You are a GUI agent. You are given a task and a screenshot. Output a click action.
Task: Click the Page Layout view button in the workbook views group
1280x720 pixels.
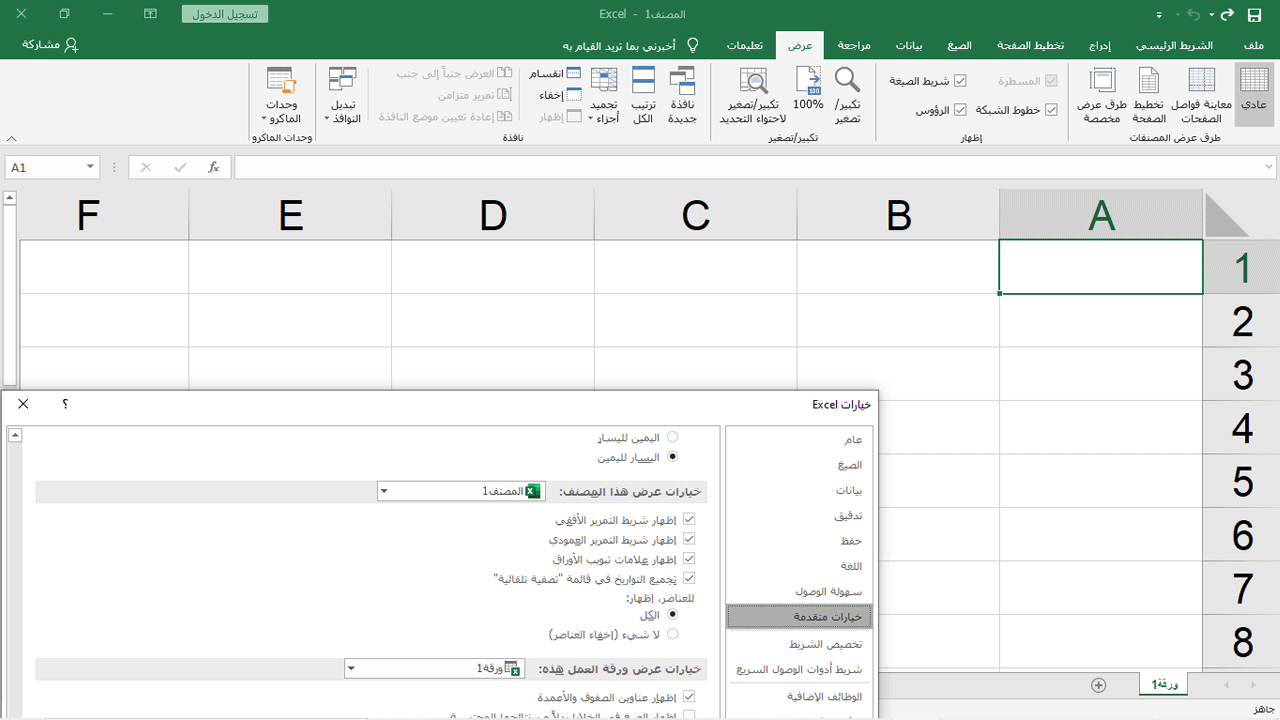1149,95
